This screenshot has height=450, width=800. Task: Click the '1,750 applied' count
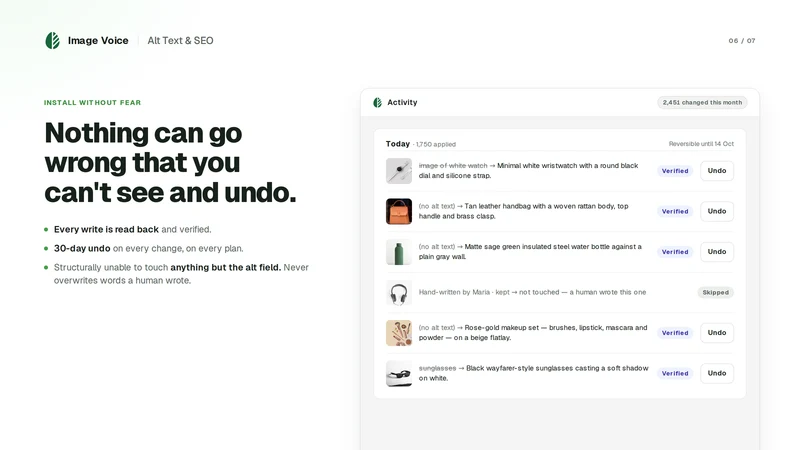(436, 144)
